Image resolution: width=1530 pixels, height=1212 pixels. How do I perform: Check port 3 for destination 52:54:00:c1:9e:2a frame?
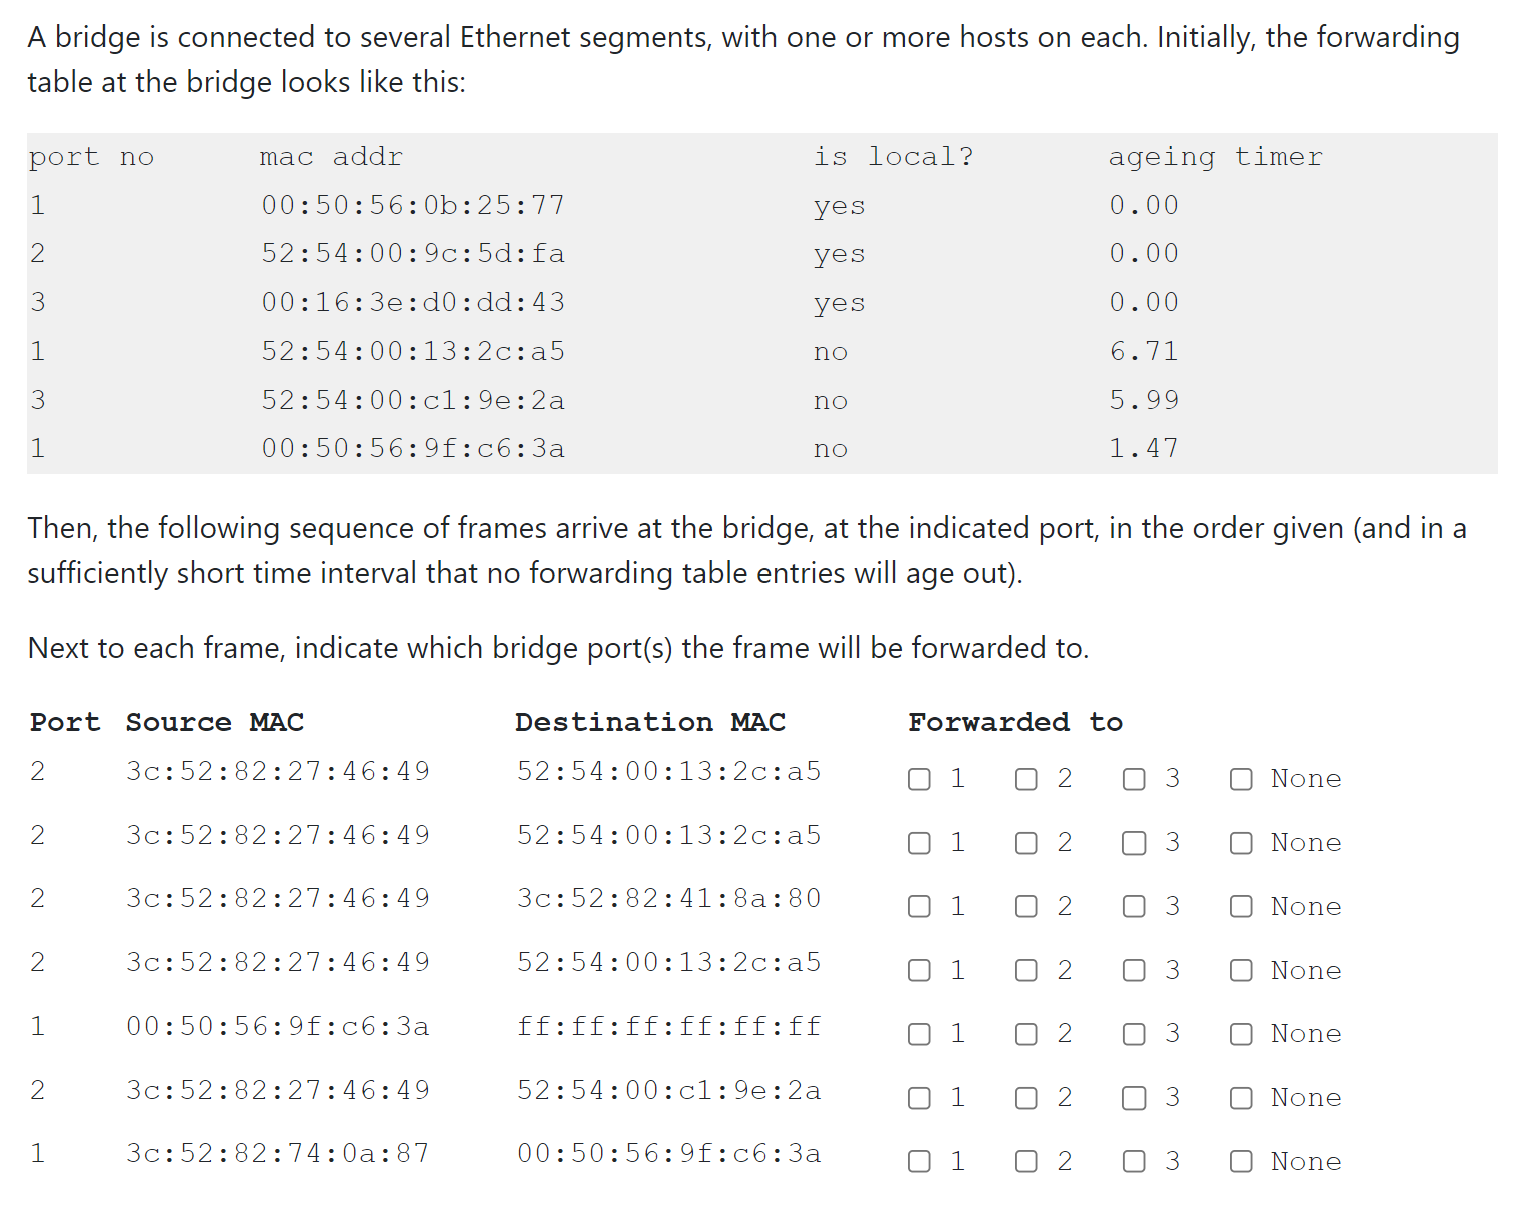click(x=1134, y=1097)
